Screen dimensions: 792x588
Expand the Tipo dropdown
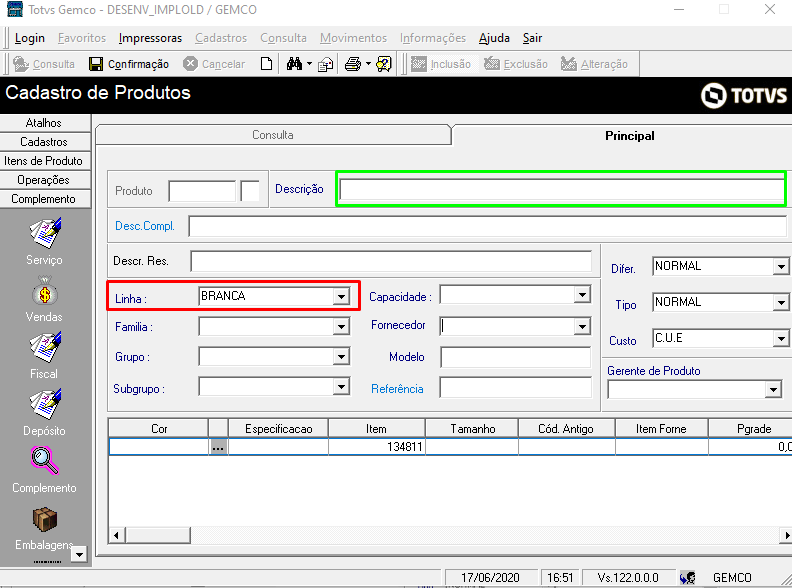click(x=781, y=303)
